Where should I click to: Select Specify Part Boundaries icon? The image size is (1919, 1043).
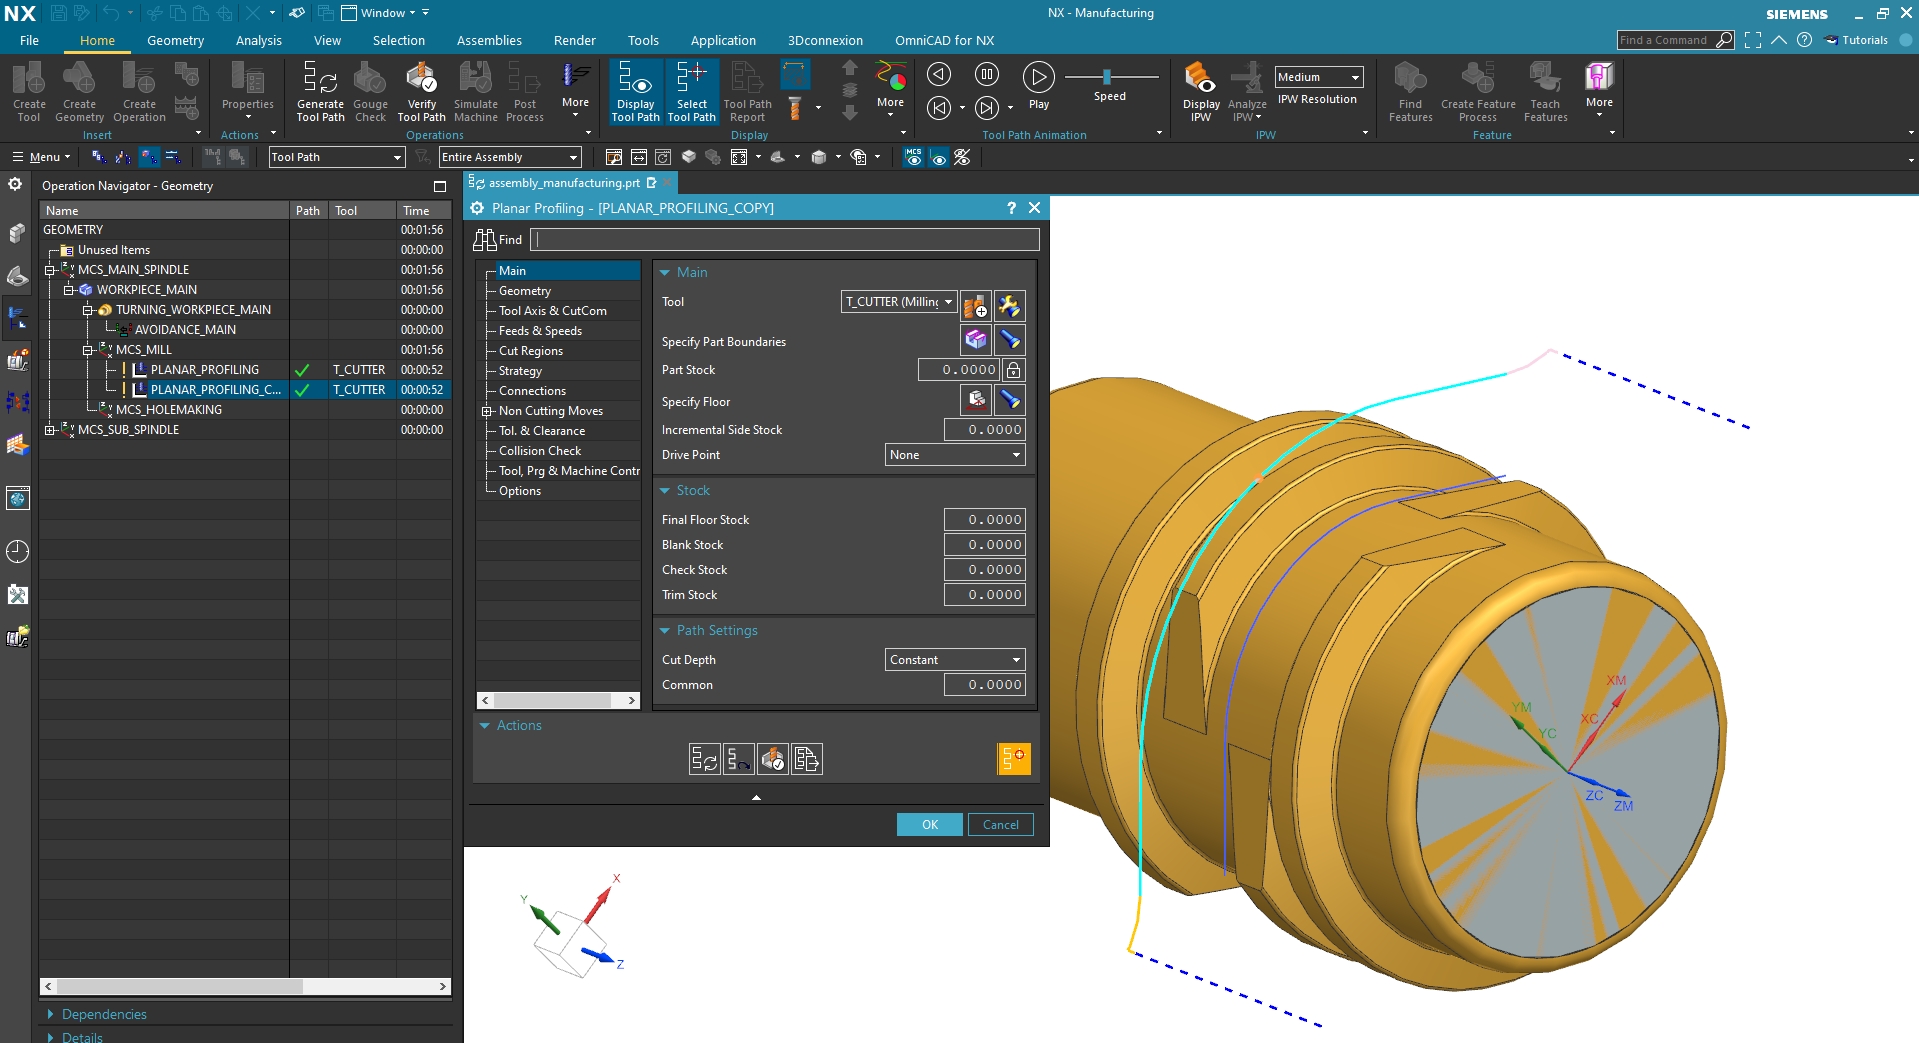click(975, 340)
